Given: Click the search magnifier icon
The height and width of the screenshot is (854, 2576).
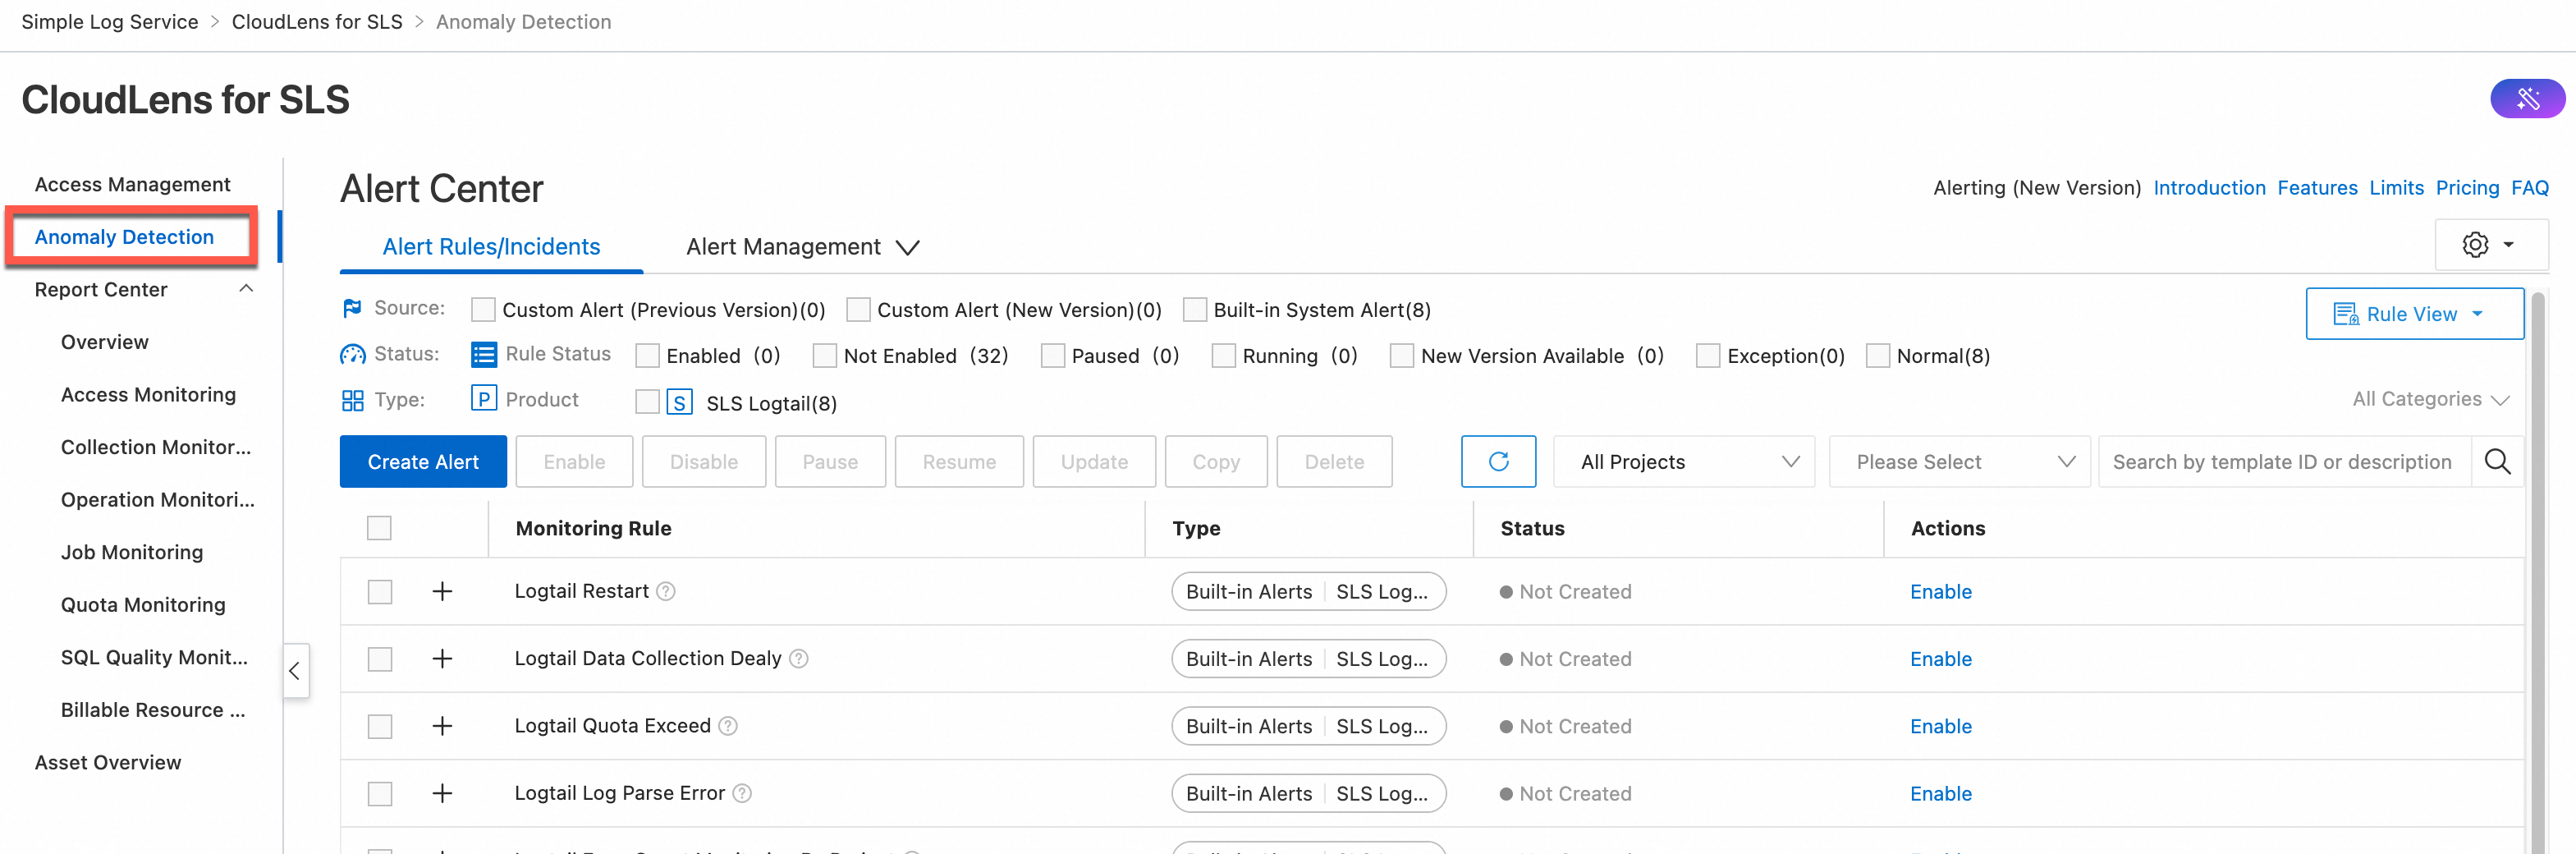Looking at the screenshot, I should click(x=2497, y=462).
